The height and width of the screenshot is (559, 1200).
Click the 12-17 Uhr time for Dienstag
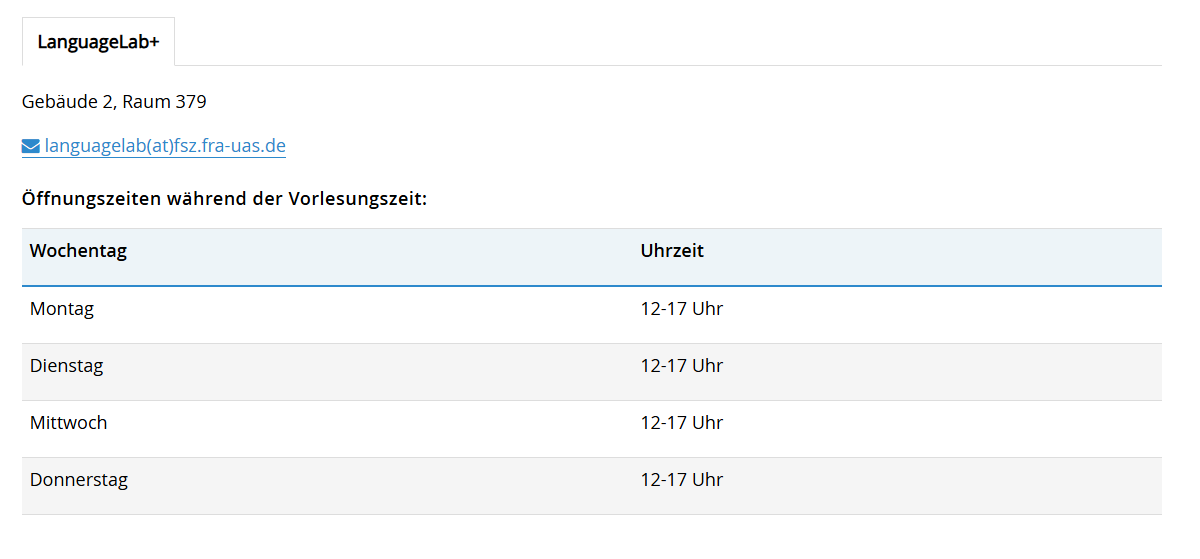(682, 366)
